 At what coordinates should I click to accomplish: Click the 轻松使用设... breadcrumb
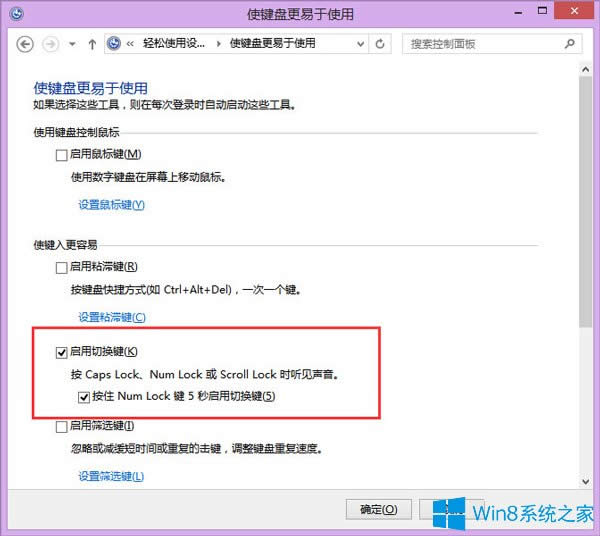(x=174, y=44)
